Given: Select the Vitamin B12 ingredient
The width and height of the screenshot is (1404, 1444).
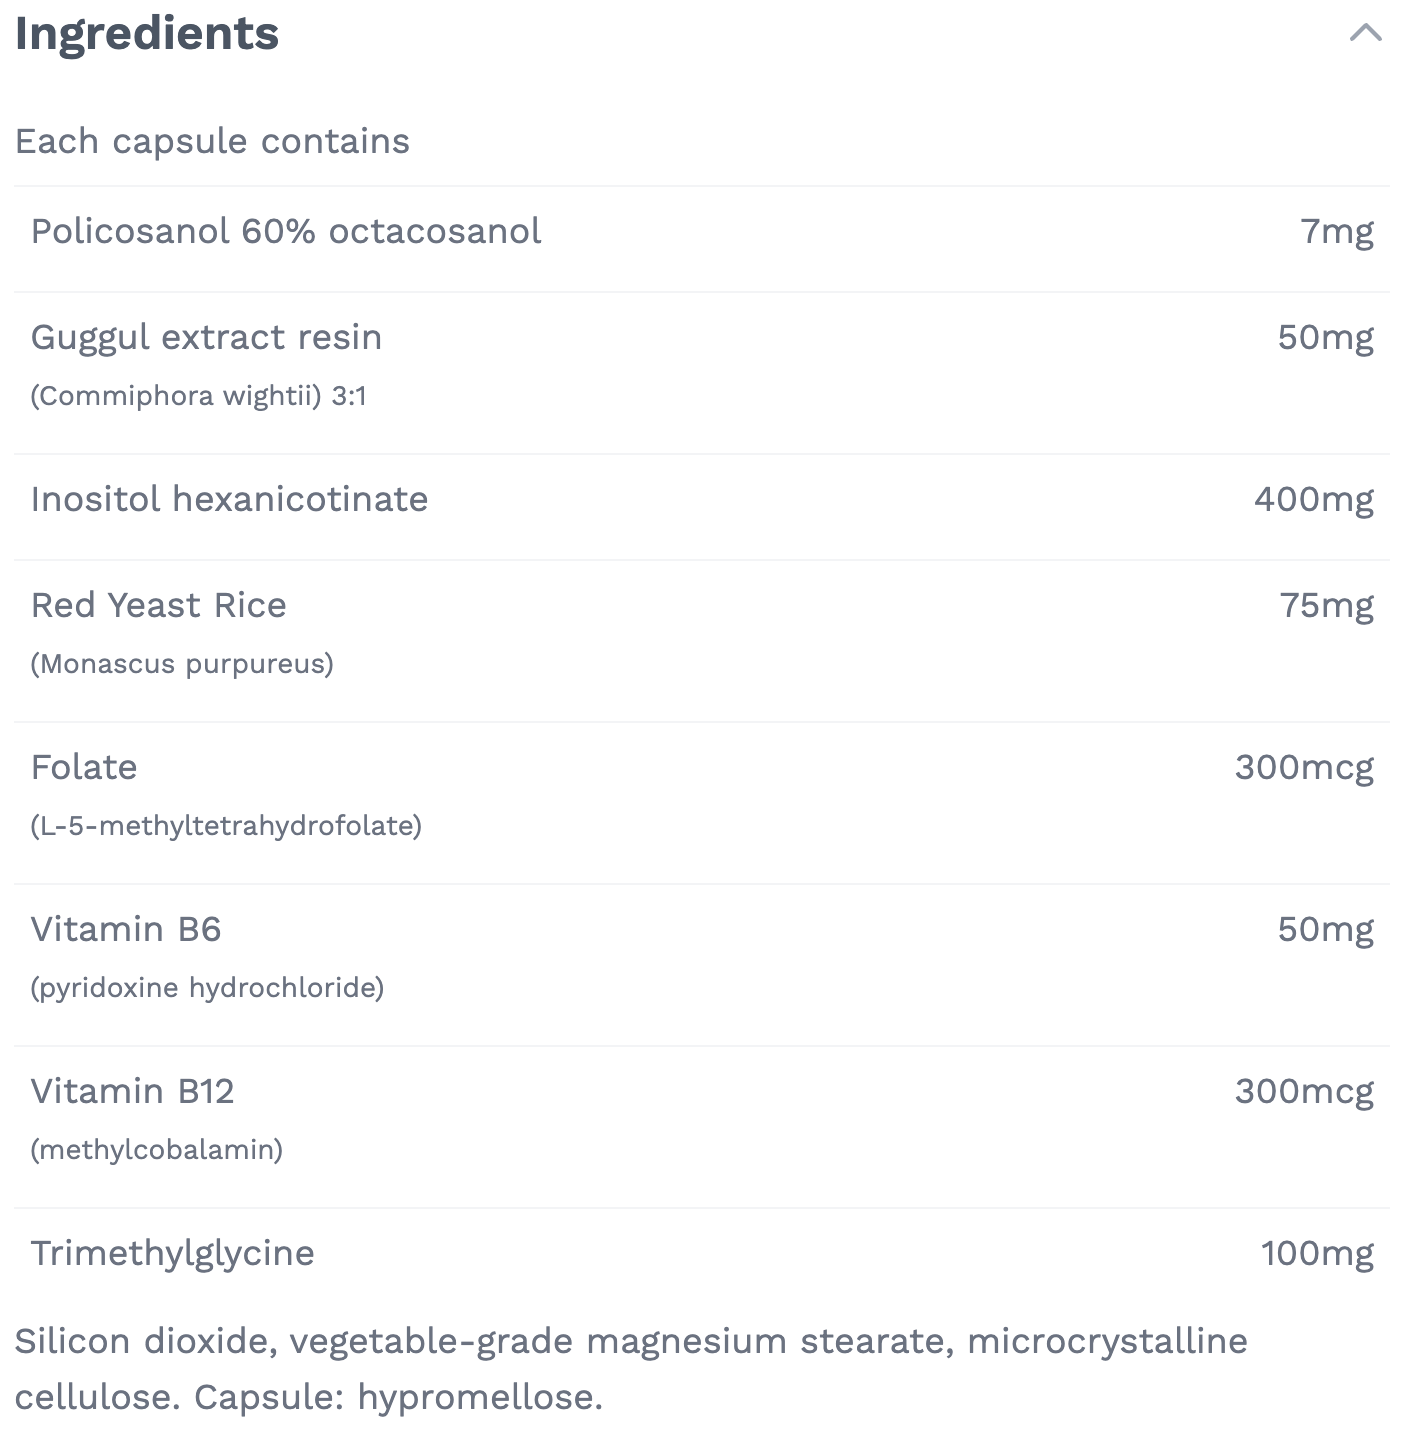Looking at the screenshot, I should tap(135, 1092).
